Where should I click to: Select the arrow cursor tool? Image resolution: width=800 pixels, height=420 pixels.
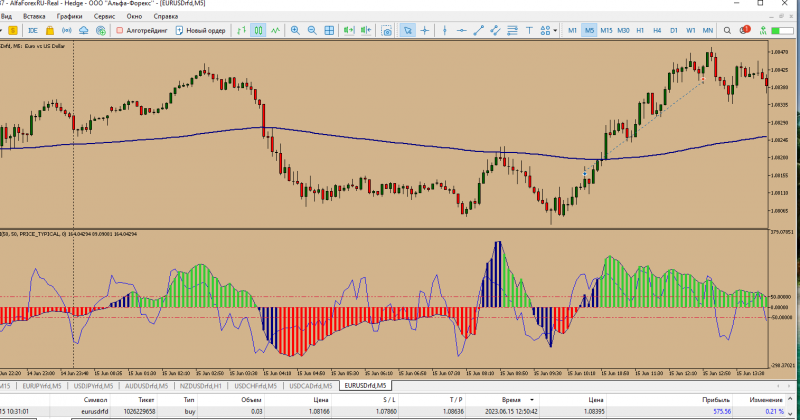[407, 31]
